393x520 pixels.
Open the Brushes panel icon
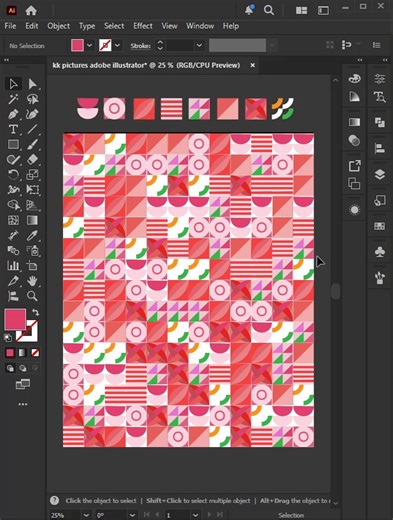coord(380,278)
